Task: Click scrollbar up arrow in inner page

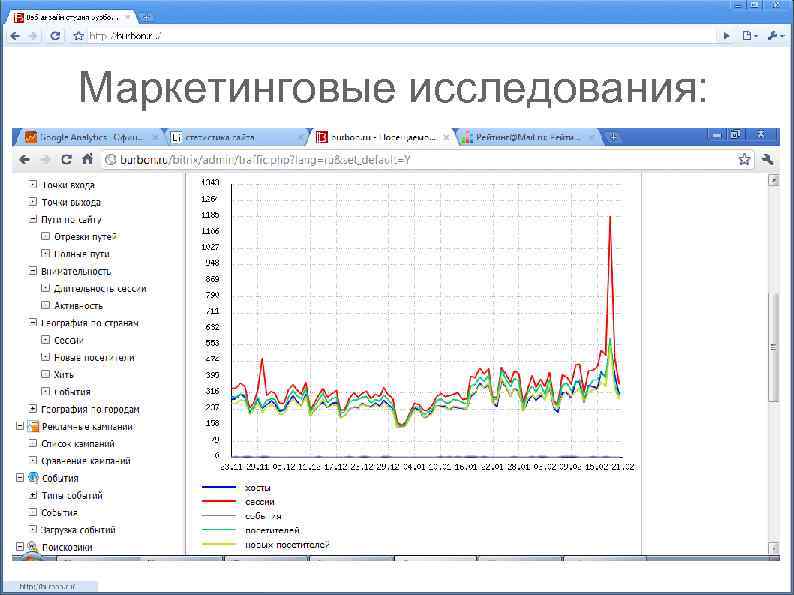Action: 773,180
